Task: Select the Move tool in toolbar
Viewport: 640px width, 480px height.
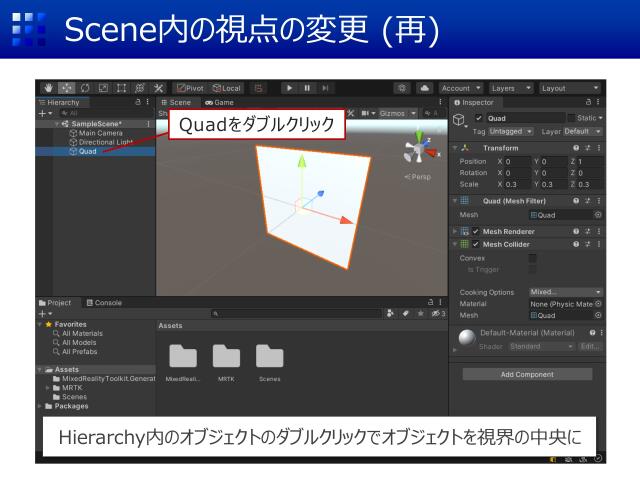Action: [x=65, y=88]
